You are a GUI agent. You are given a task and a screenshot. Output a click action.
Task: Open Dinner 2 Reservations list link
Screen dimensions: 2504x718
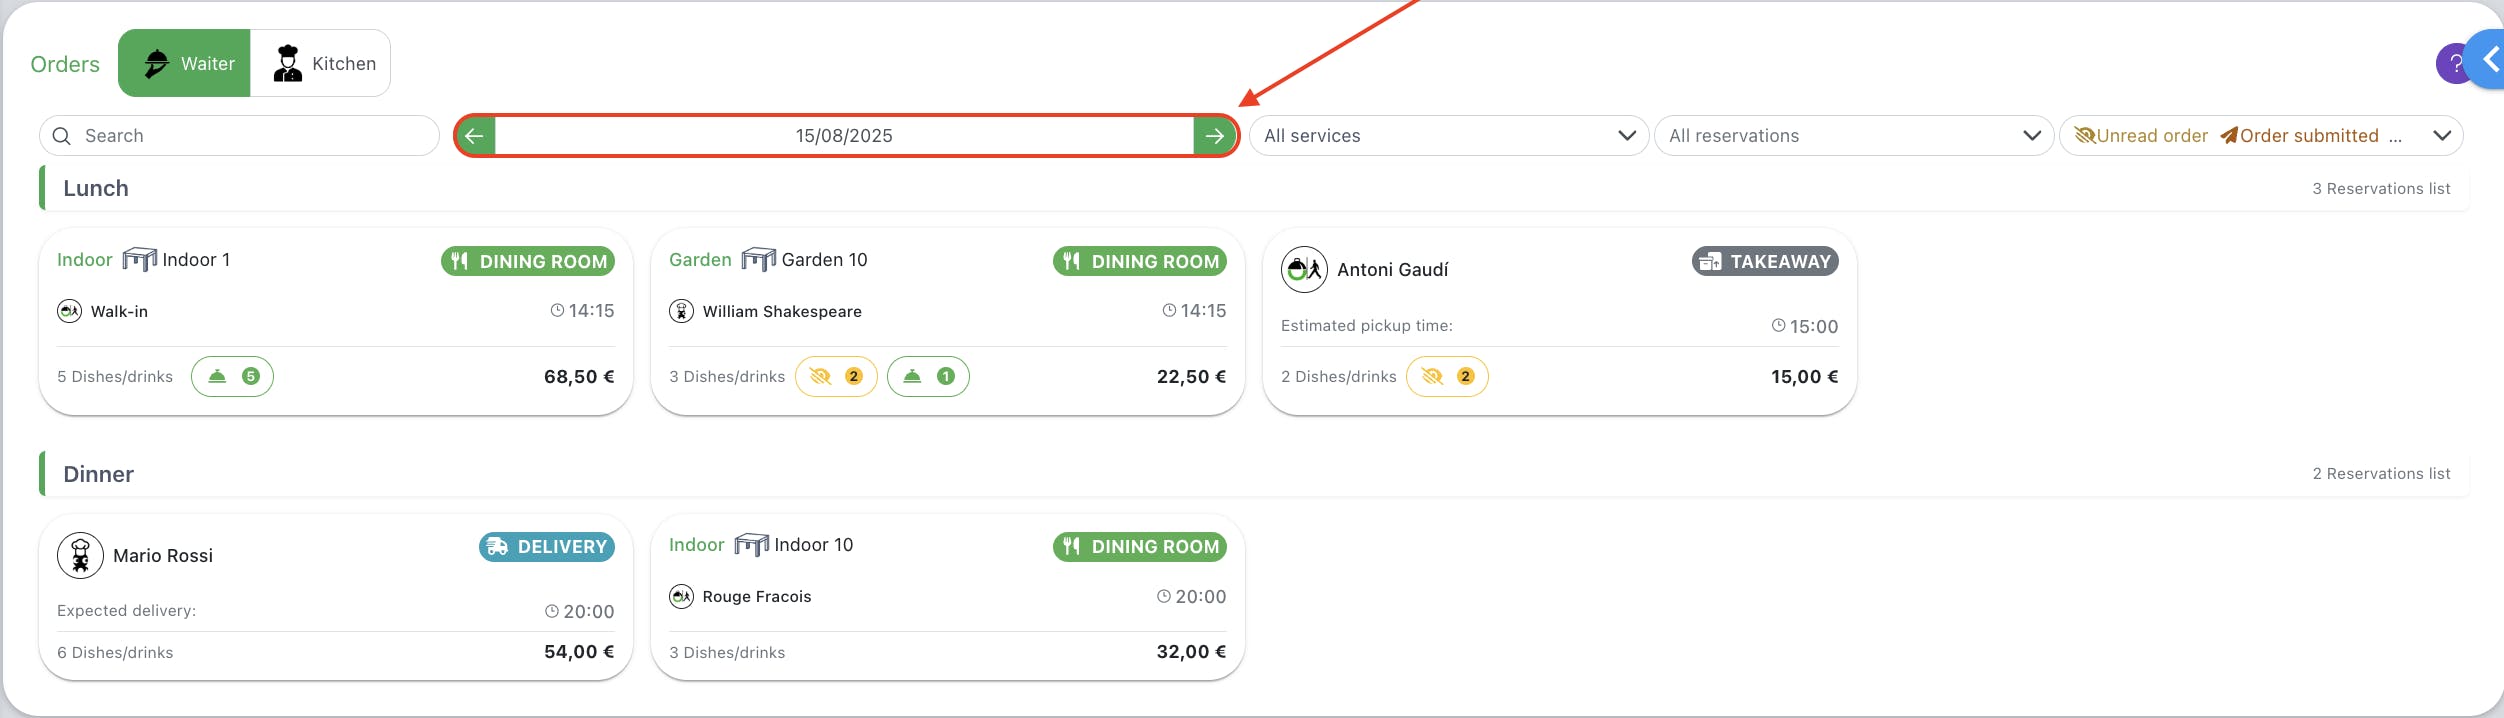click(x=2381, y=474)
